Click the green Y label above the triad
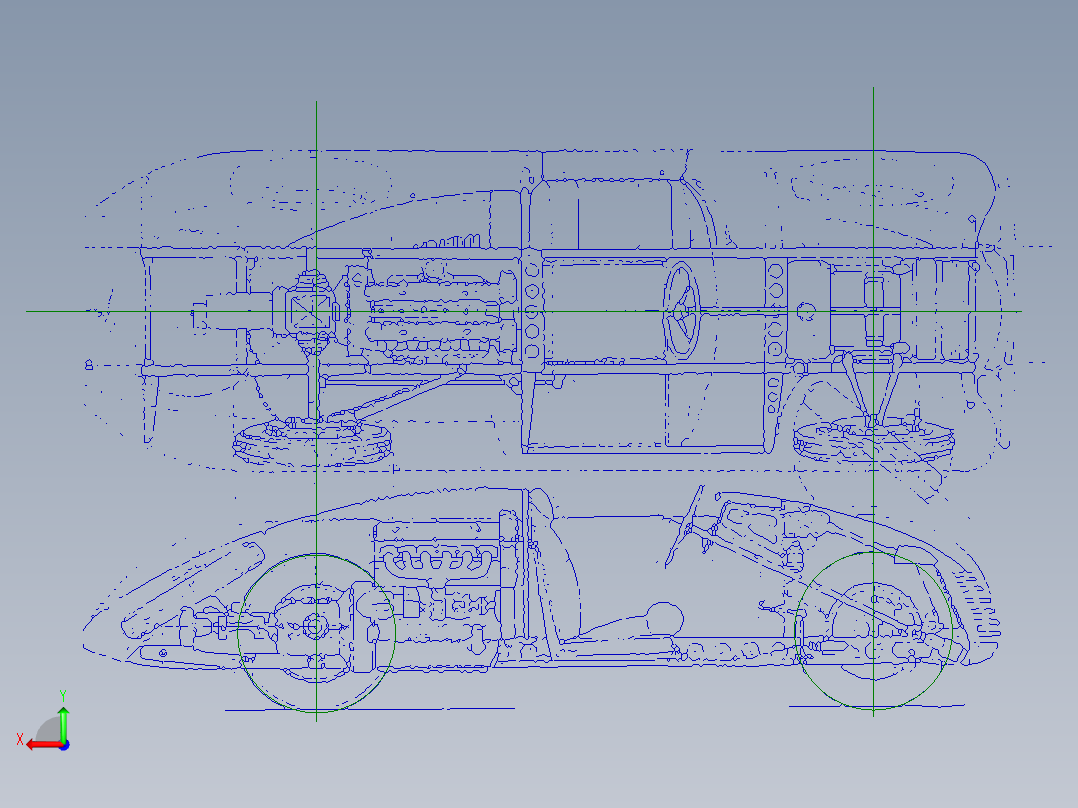1078x808 pixels. [62, 694]
